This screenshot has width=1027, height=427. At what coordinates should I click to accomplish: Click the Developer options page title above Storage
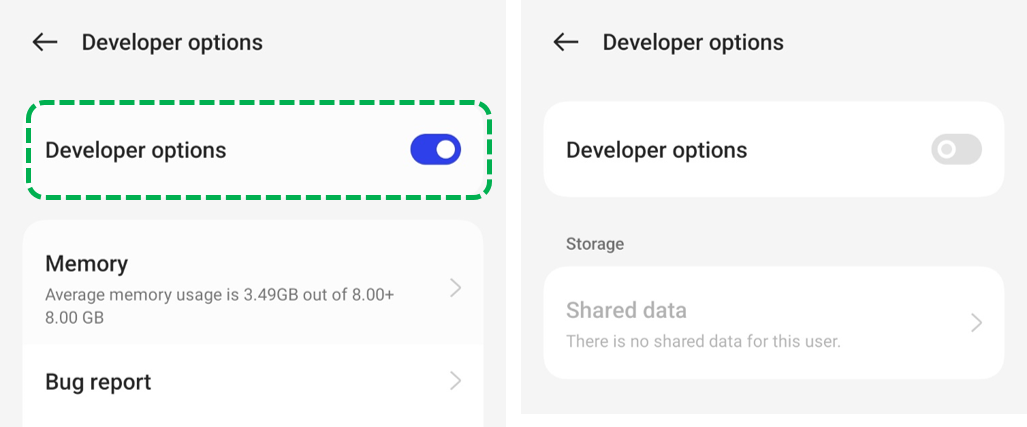pyautogui.click(x=693, y=43)
